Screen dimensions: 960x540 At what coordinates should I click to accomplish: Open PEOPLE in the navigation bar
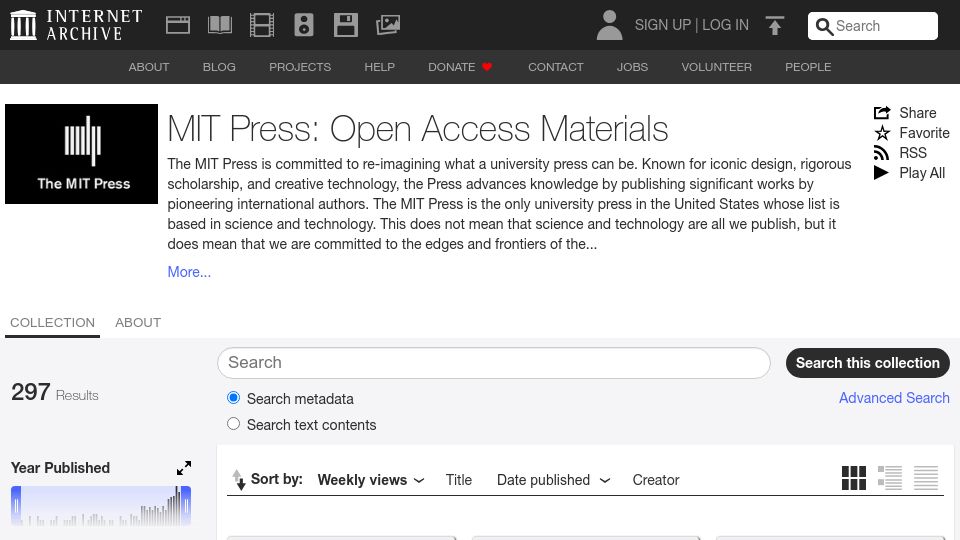(808, 67)
